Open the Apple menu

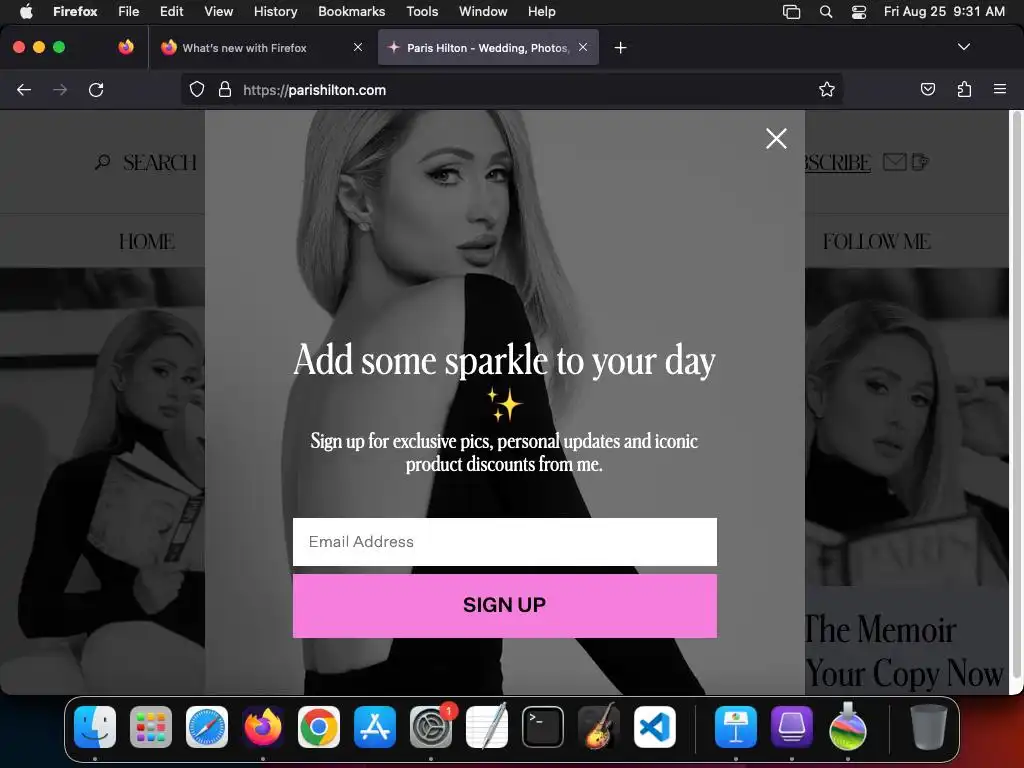(26, 11)
